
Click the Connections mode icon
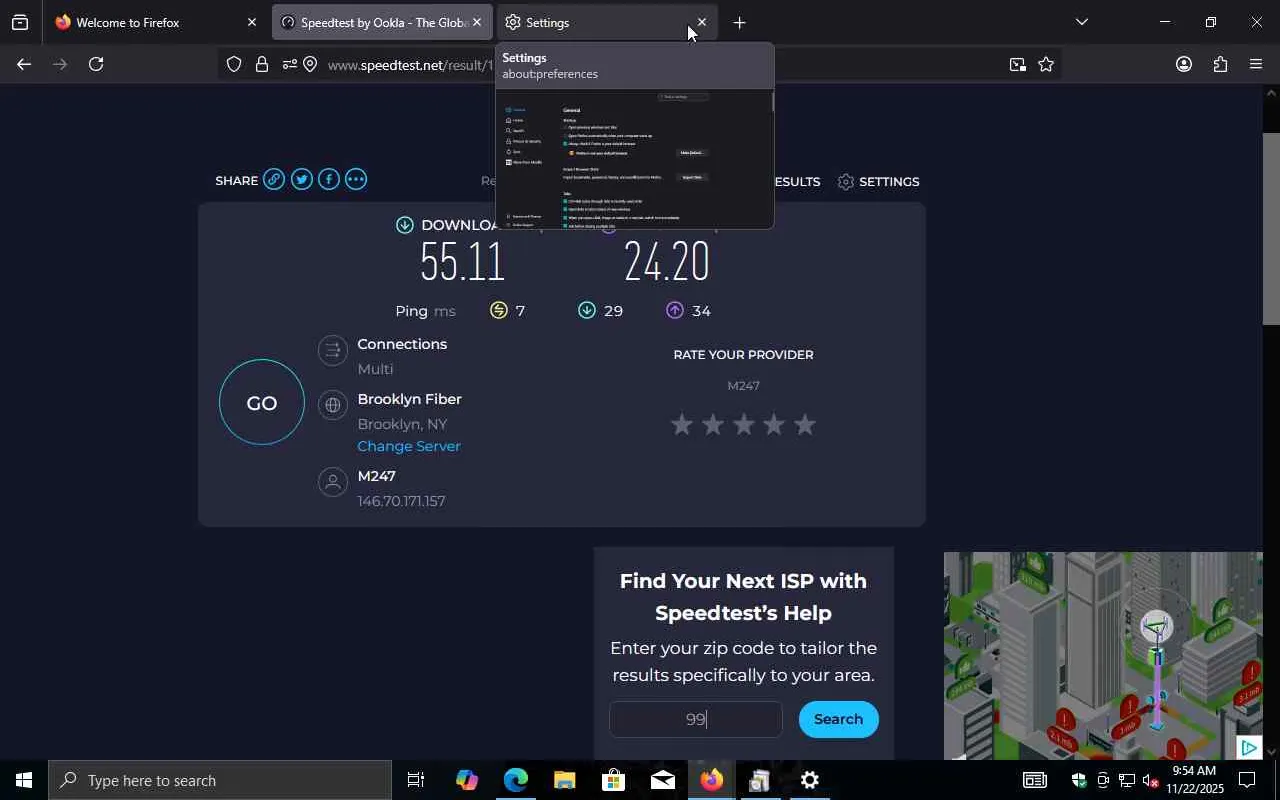click(332, 350)
